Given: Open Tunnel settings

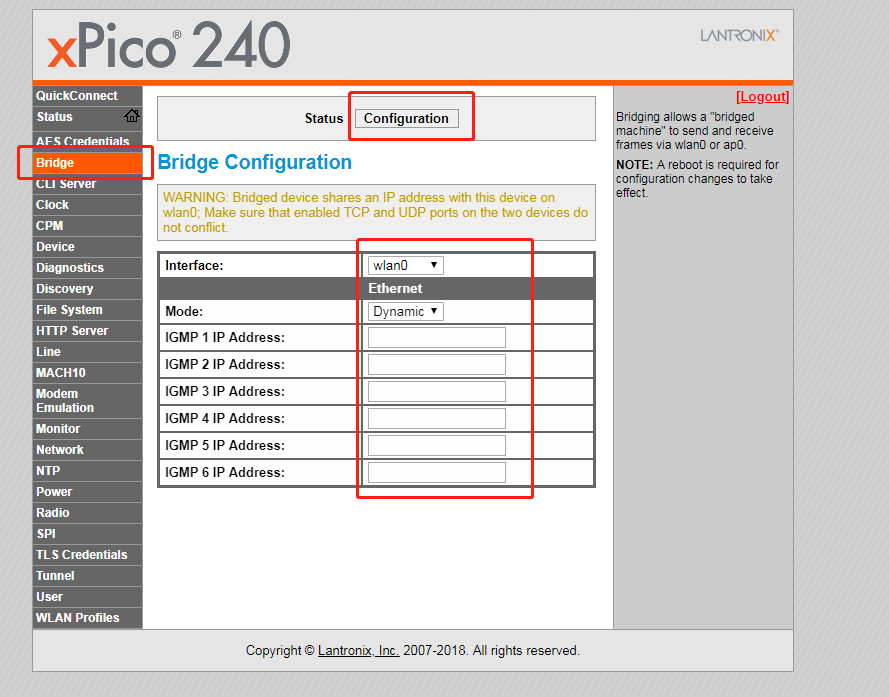Looking at the screenshot, I should [87, 576].
